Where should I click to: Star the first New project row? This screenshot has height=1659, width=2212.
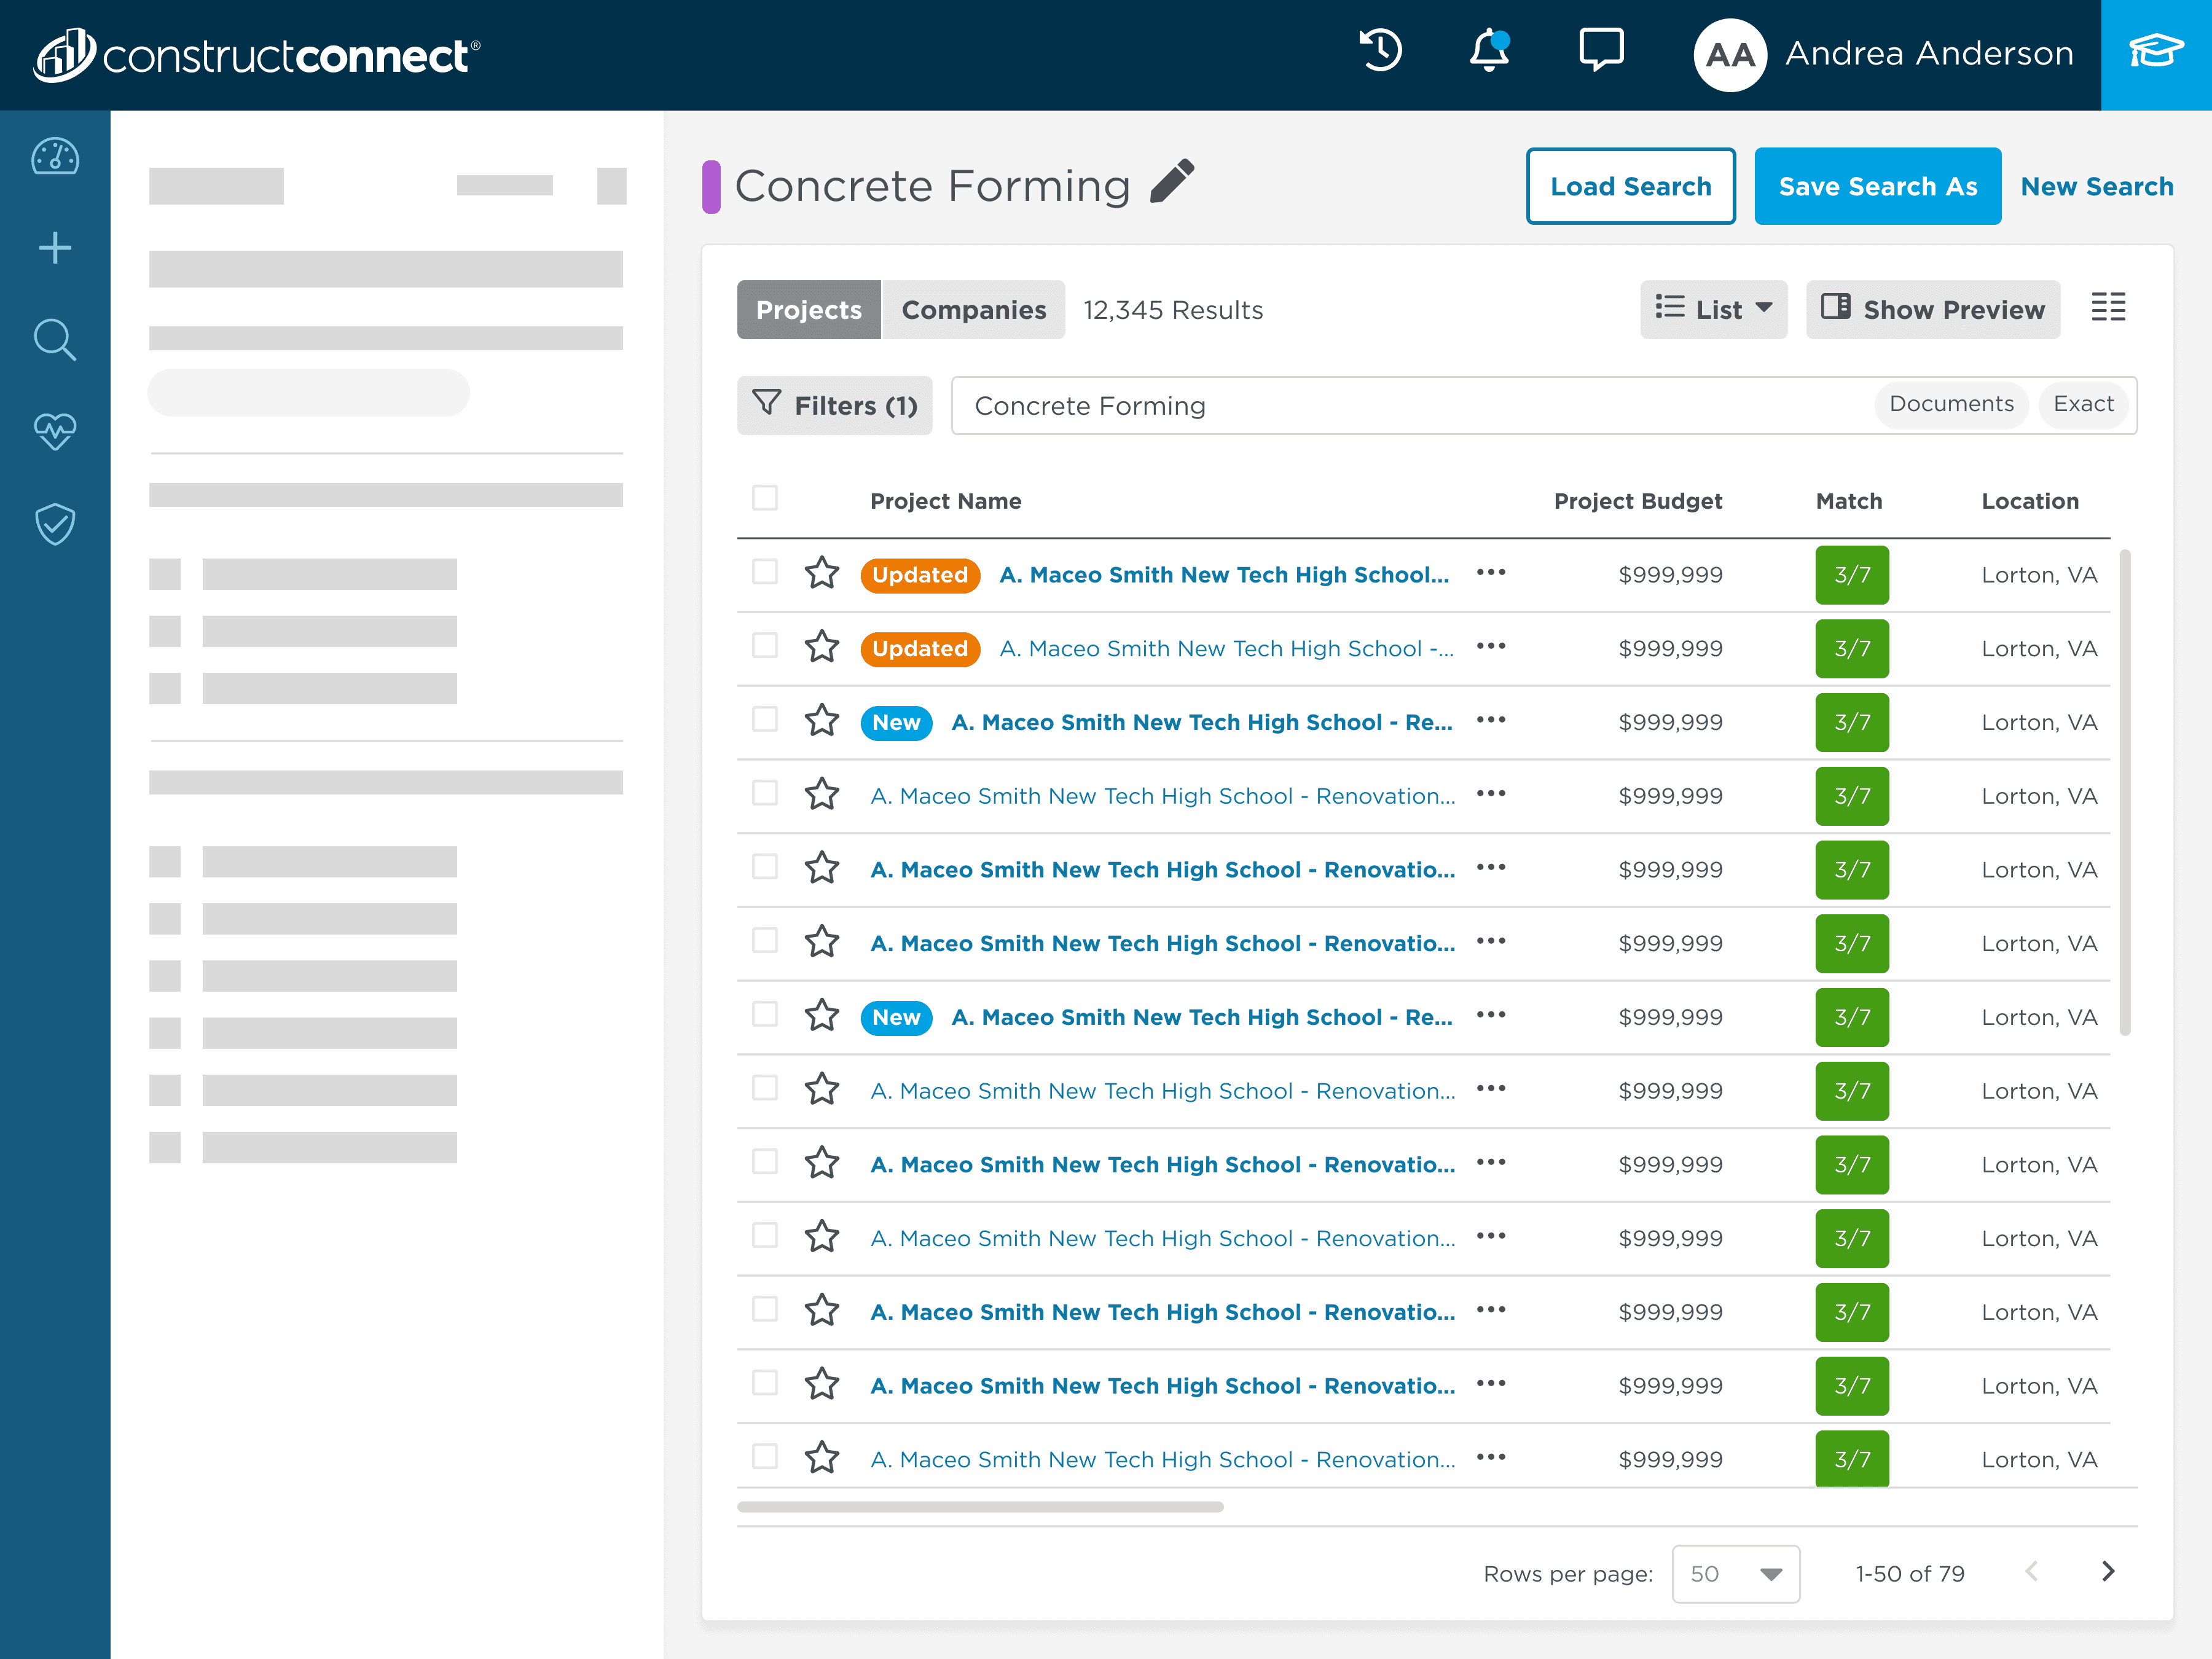pos(822,720)
